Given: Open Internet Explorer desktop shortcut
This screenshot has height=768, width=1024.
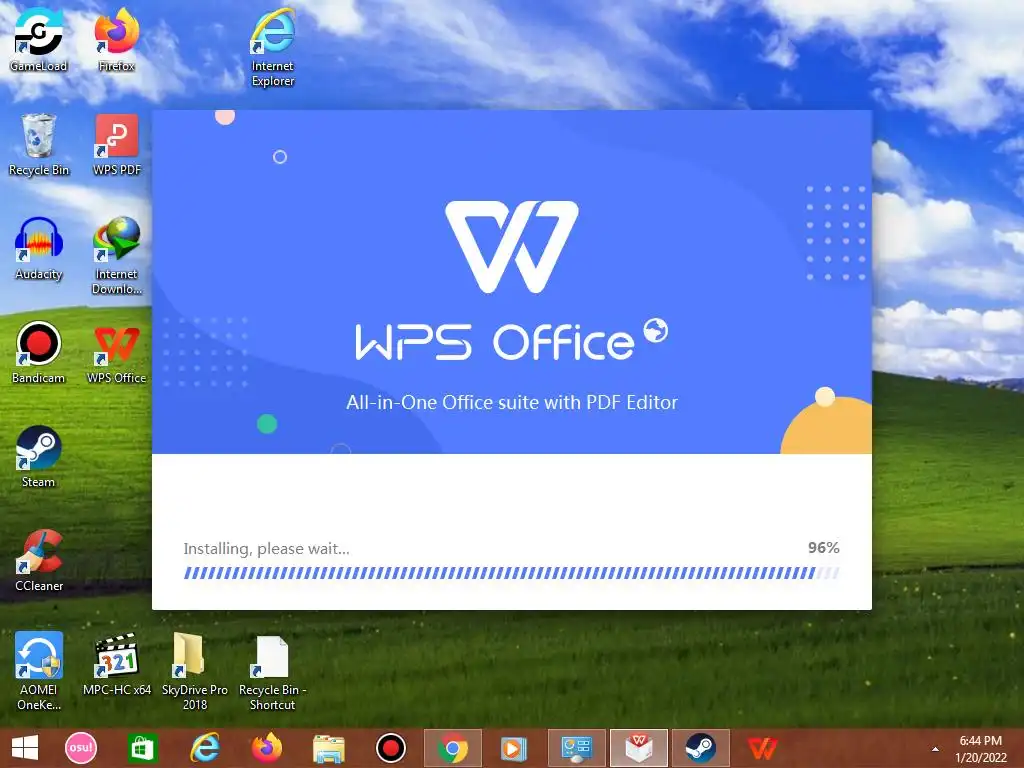Looking at the screenshot, I should point(272,47).
